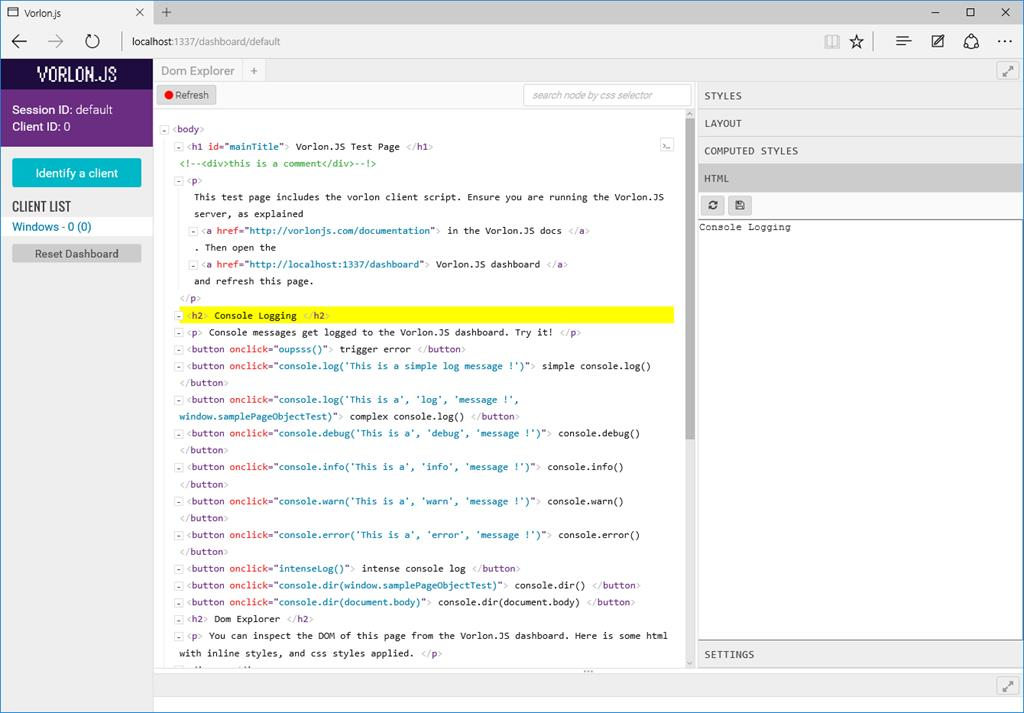
Task: Switch to the Dom Explorer tab
Action: pos(196,70)
